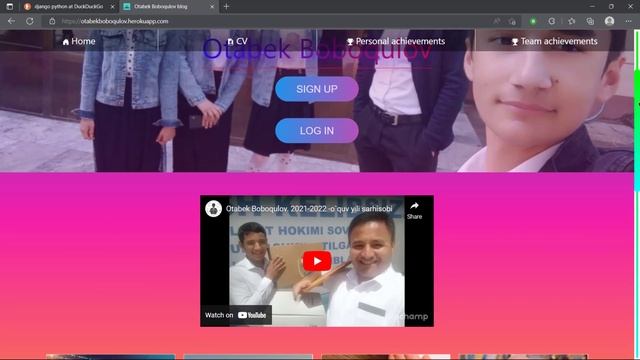The width and height of the screenshot is (640, 360).
Task: Close the Otabek Boboqulov blog tab
Action: 212,7
